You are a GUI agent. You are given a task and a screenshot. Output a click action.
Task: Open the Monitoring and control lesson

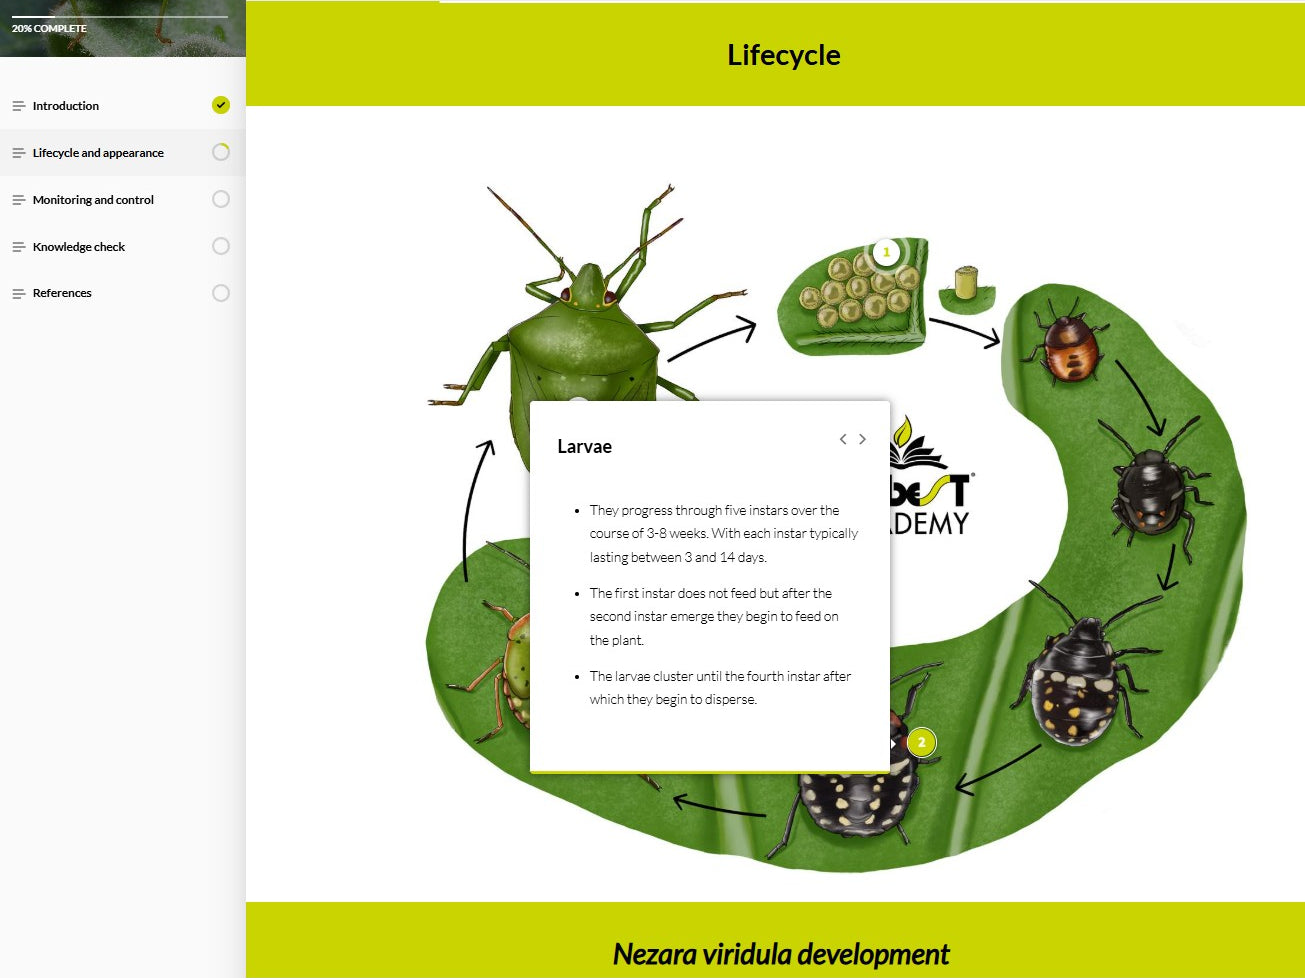[x=93, y=200]
